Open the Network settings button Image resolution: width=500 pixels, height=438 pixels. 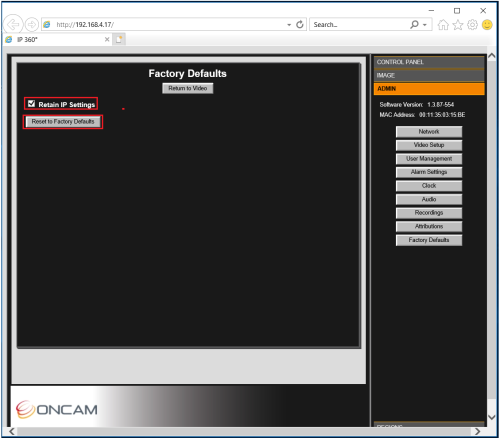429,132
